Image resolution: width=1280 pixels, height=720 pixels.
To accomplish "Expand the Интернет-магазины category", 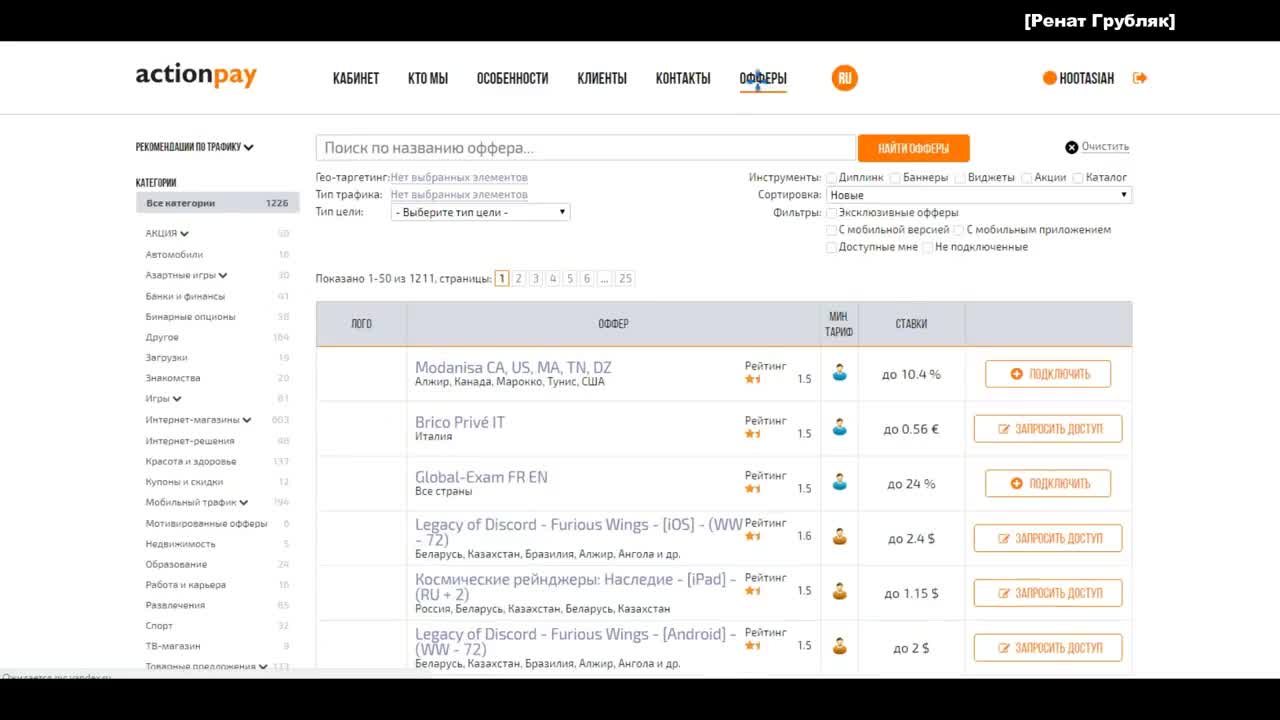I will [x=198, y=420].
